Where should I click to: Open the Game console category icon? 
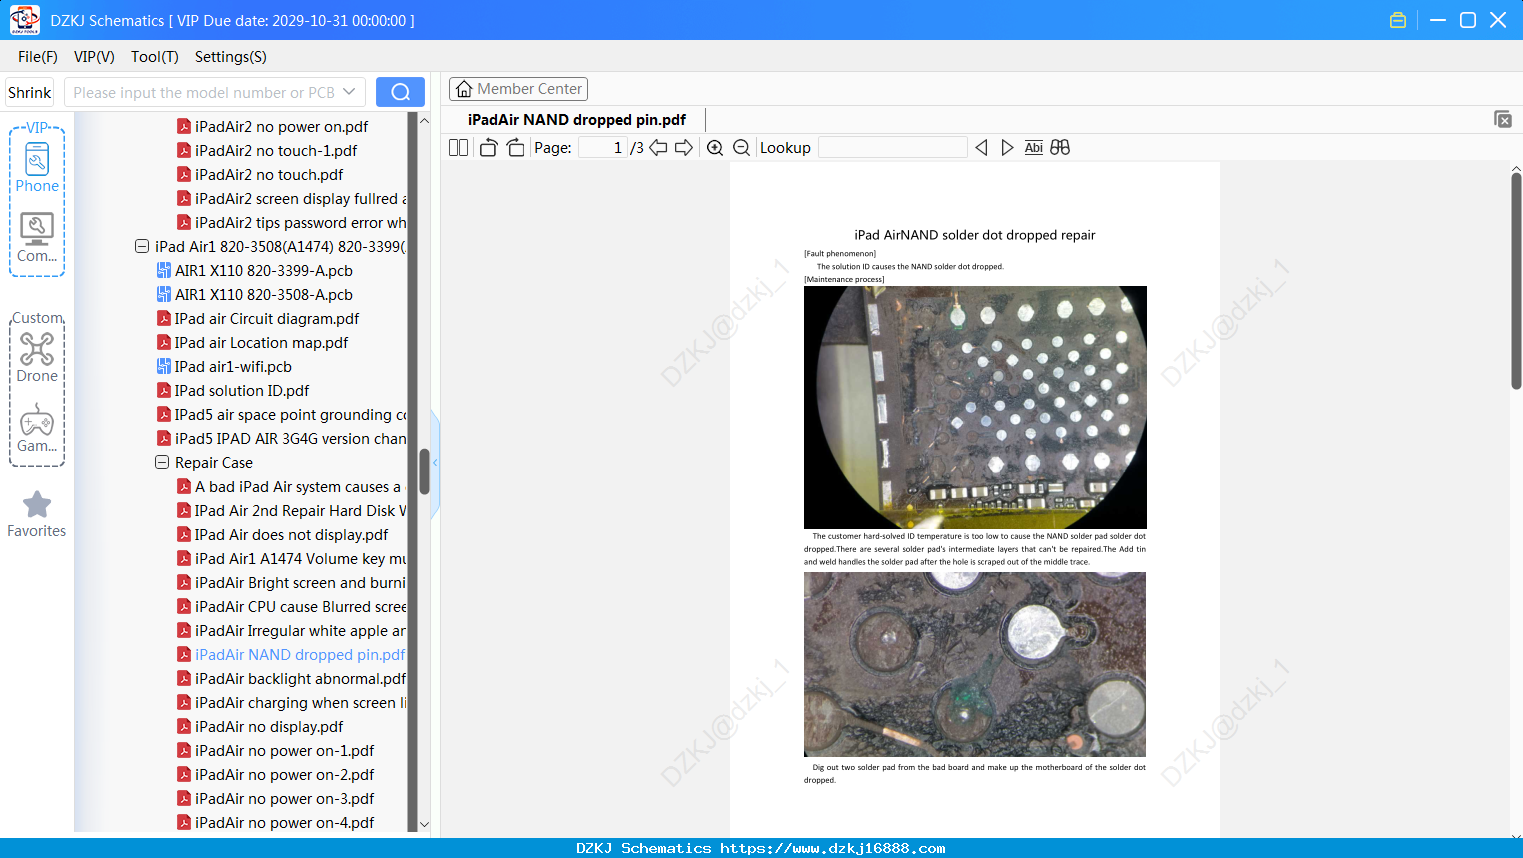(x=37, y=427)
